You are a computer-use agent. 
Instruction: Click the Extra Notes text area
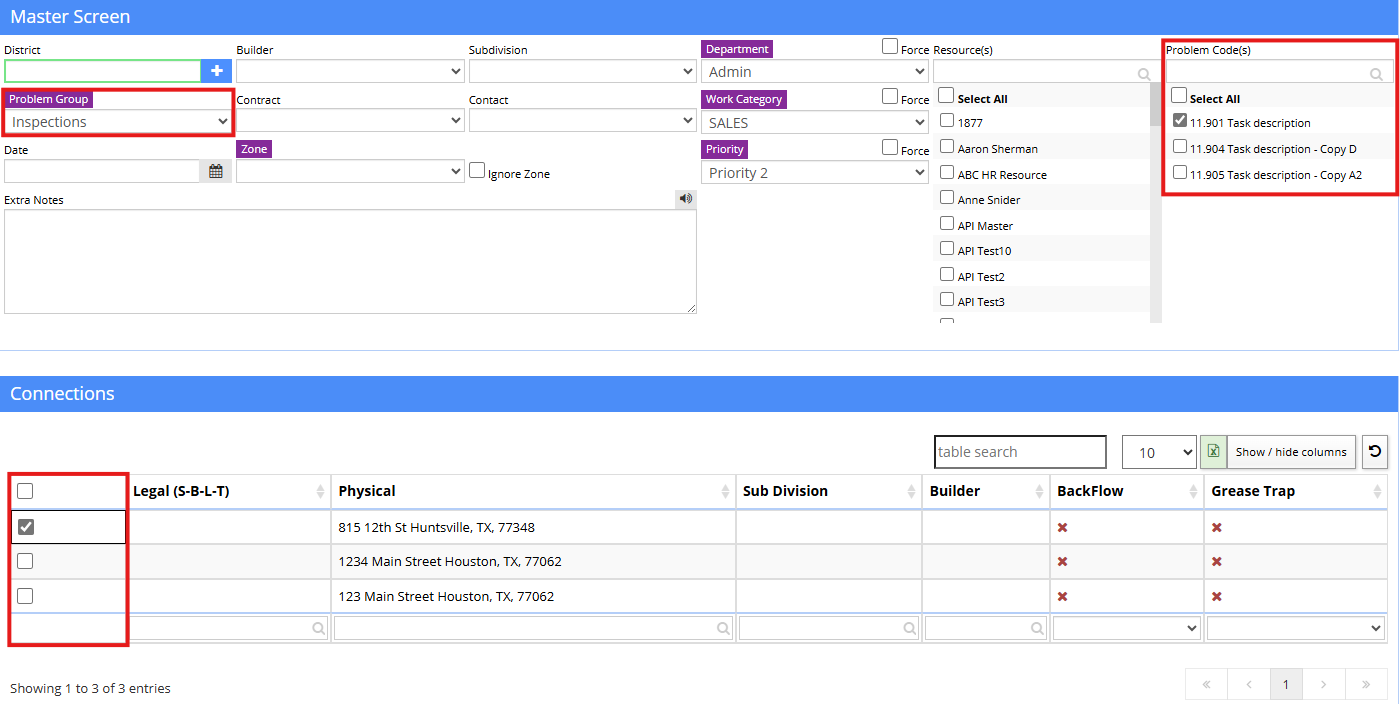point(350,261)
